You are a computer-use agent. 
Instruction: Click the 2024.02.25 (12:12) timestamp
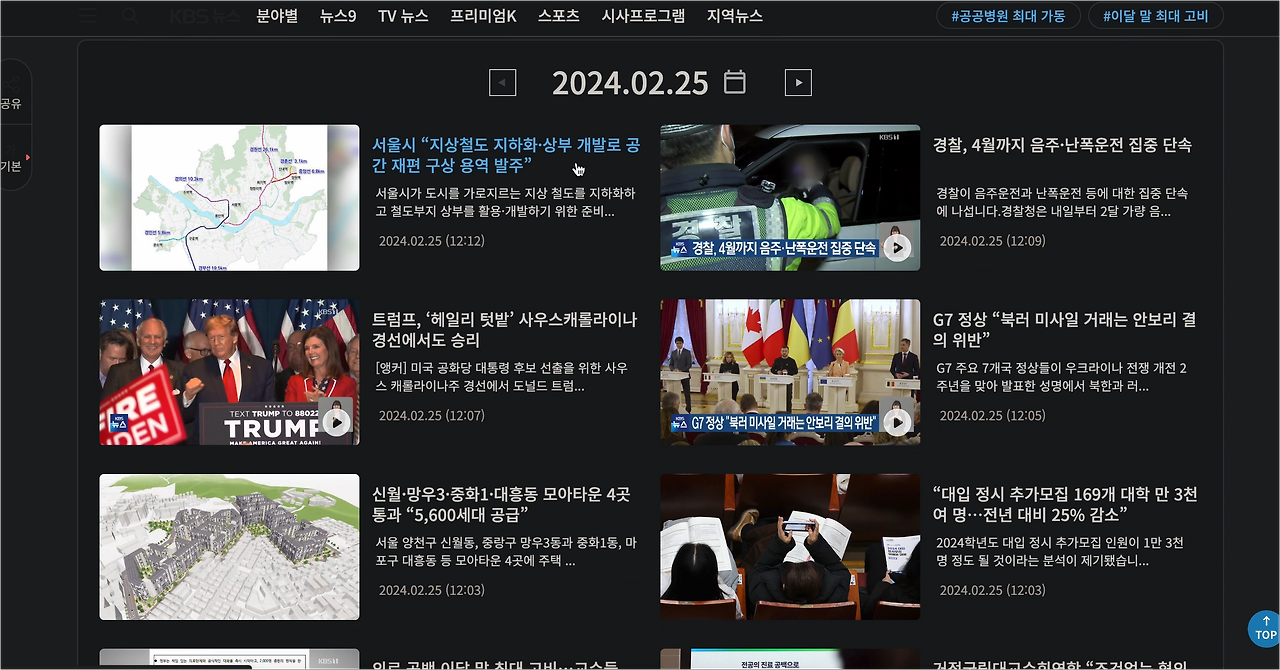click(x=432, y=241)
